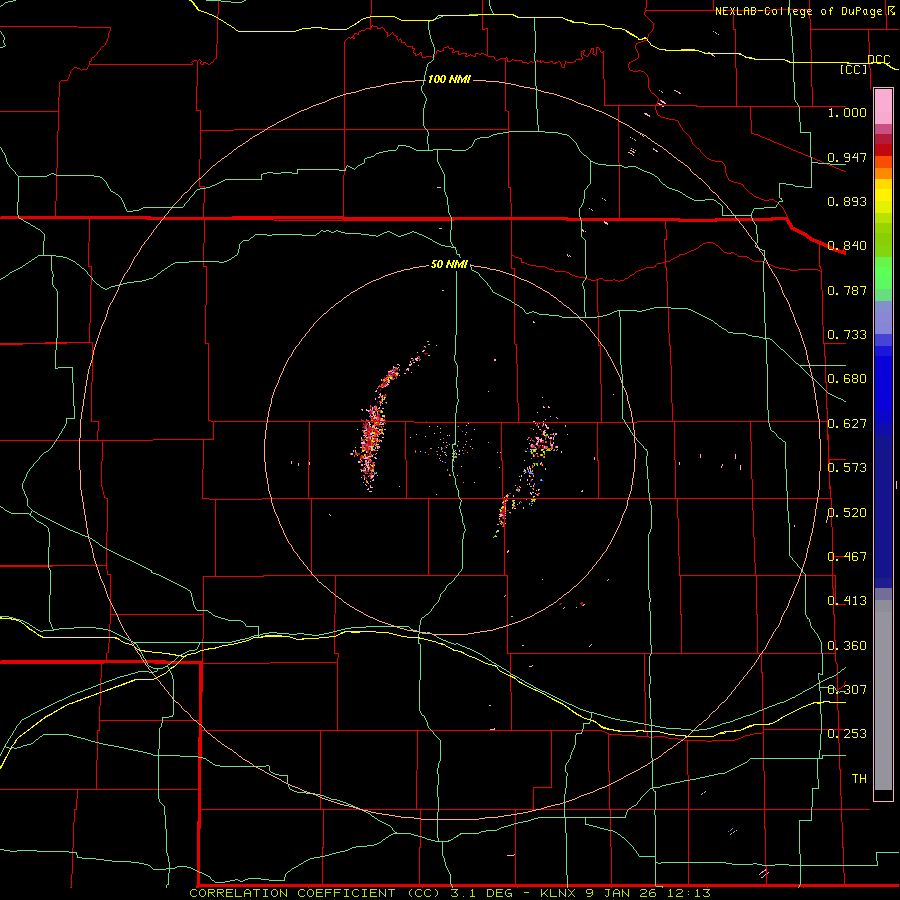Click the gray segment of the color bar

pos(883,695)
